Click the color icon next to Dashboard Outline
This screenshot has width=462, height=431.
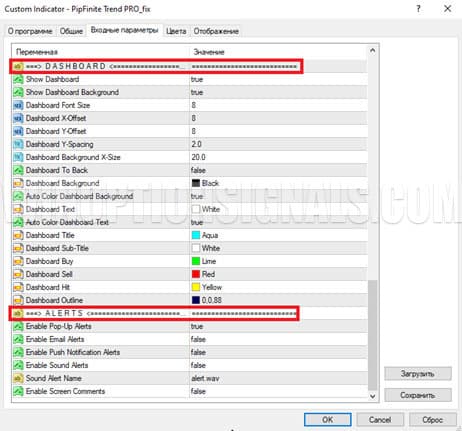18,300
